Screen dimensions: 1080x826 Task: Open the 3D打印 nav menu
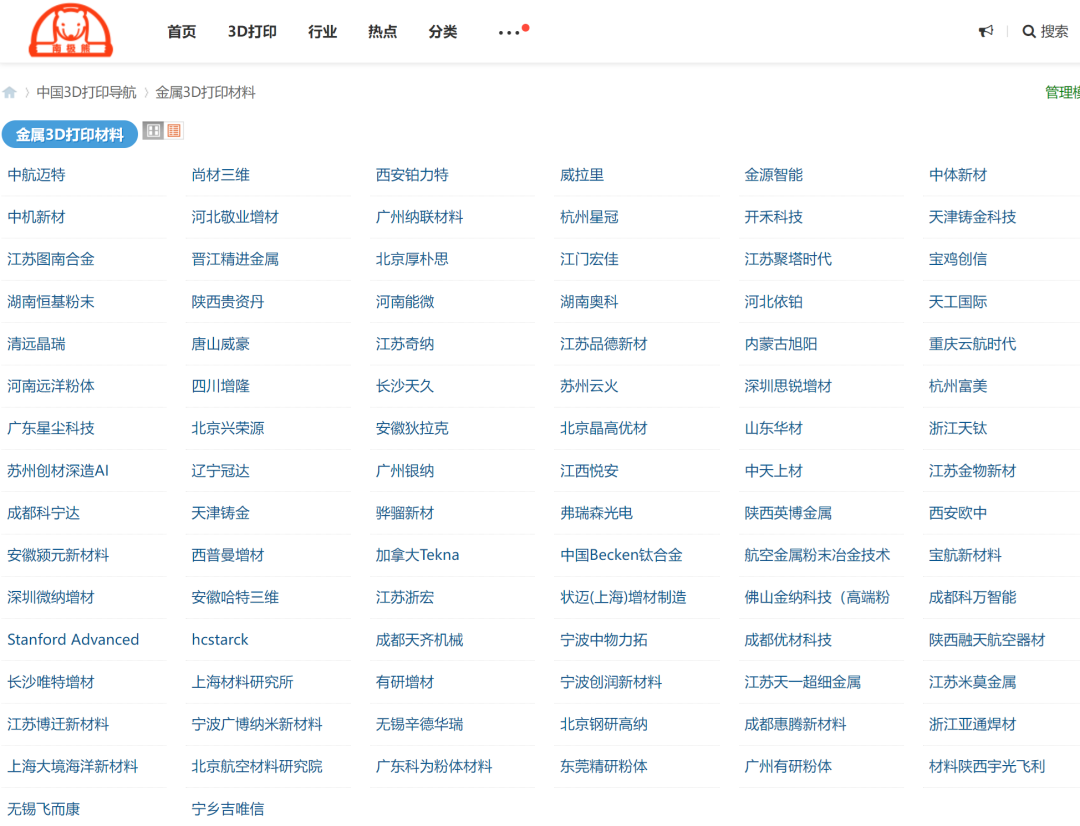(252, 32)
